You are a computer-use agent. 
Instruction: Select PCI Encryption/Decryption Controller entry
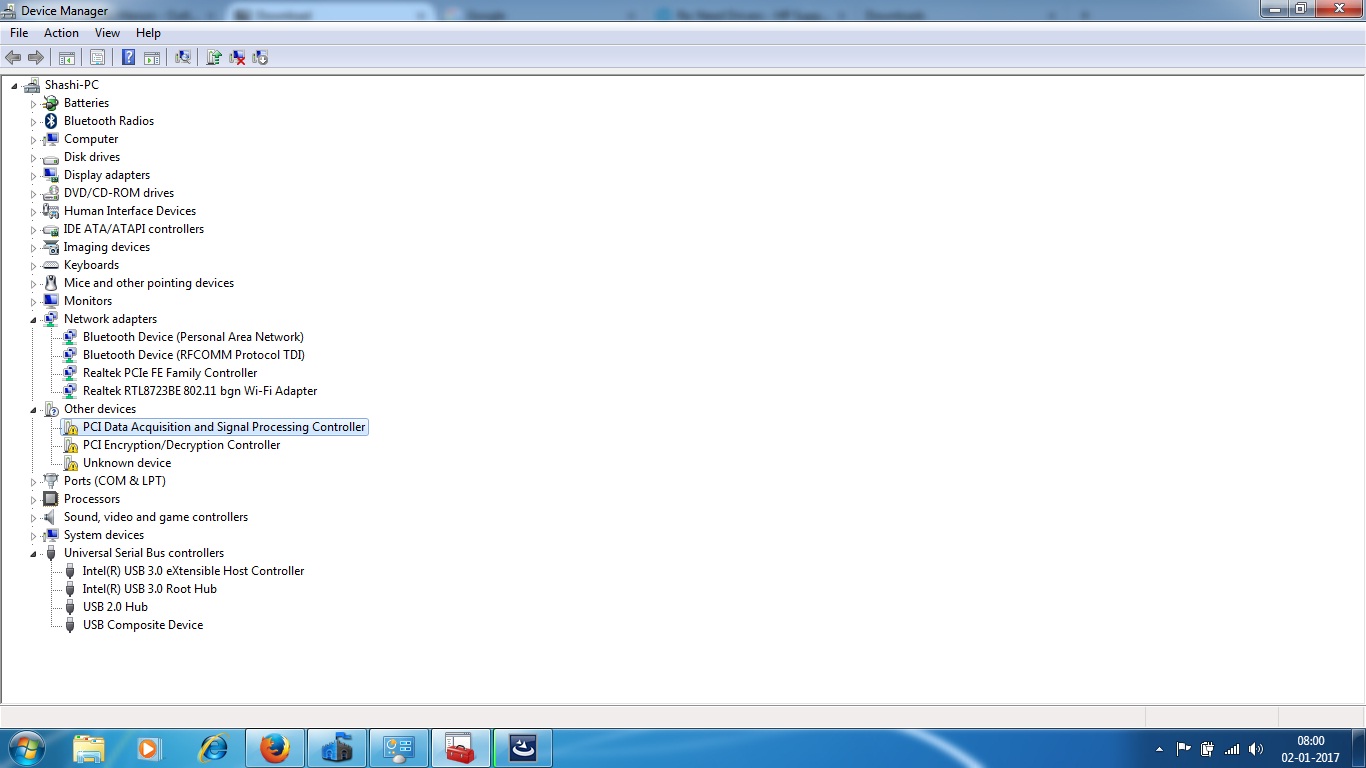coord(181,445)
